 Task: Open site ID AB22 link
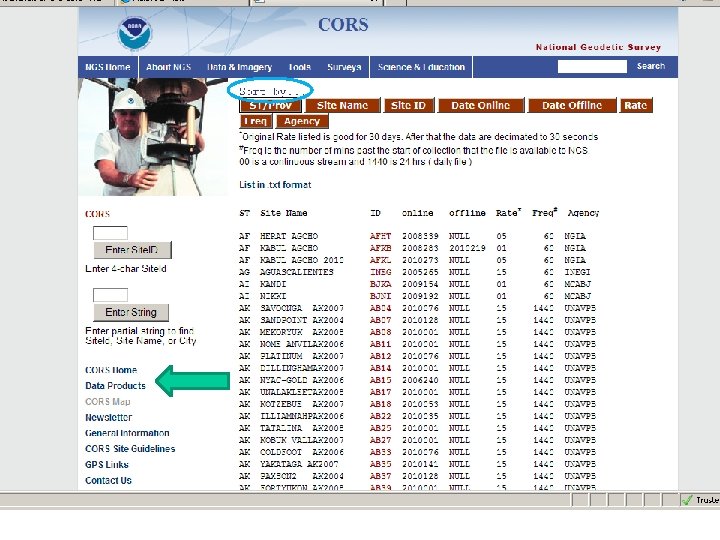(380, 416)
